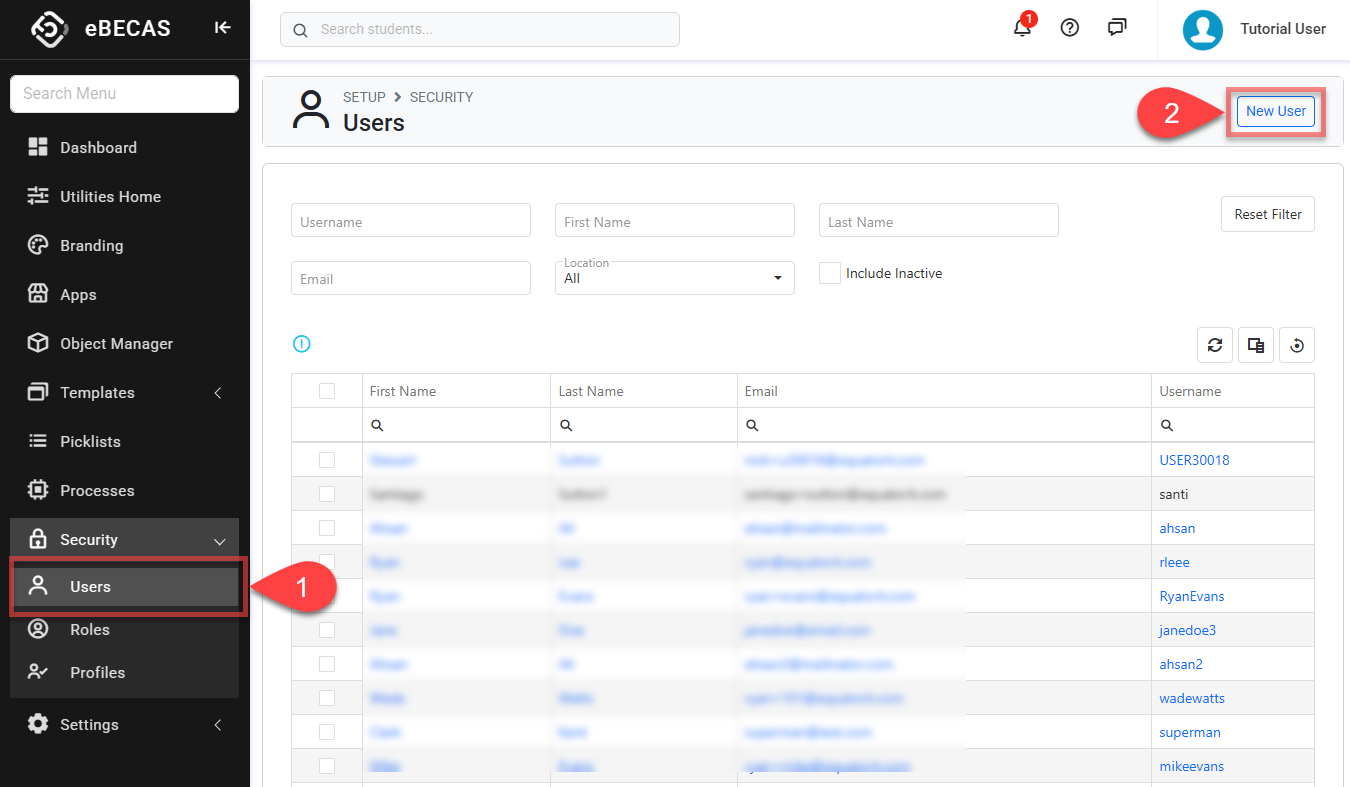Open the column chooser icon
Viewport: 1350px width, 787px height.
[1255, 345]
